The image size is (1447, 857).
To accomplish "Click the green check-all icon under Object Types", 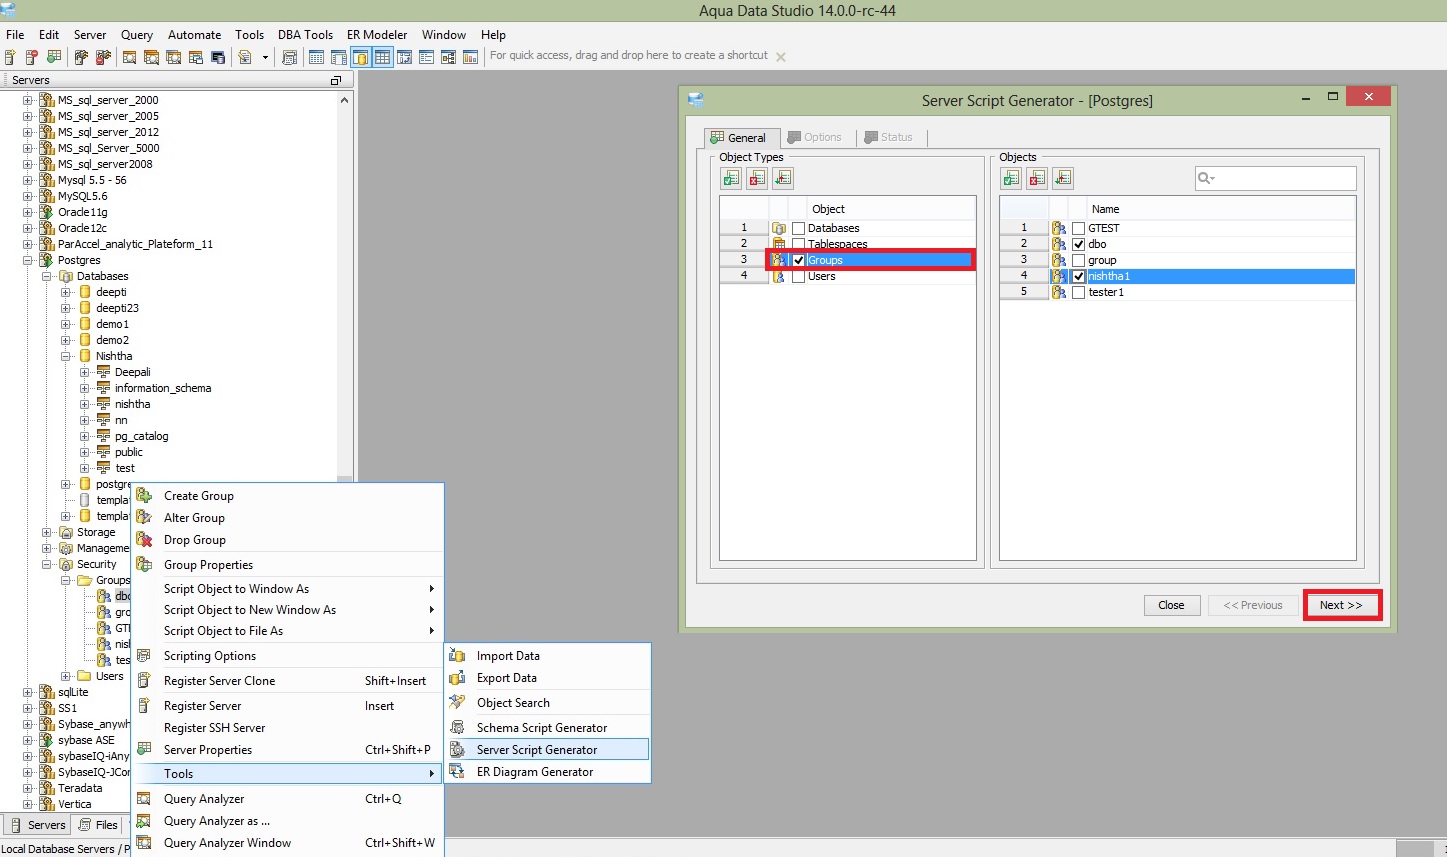I will (x=731, y=178).
